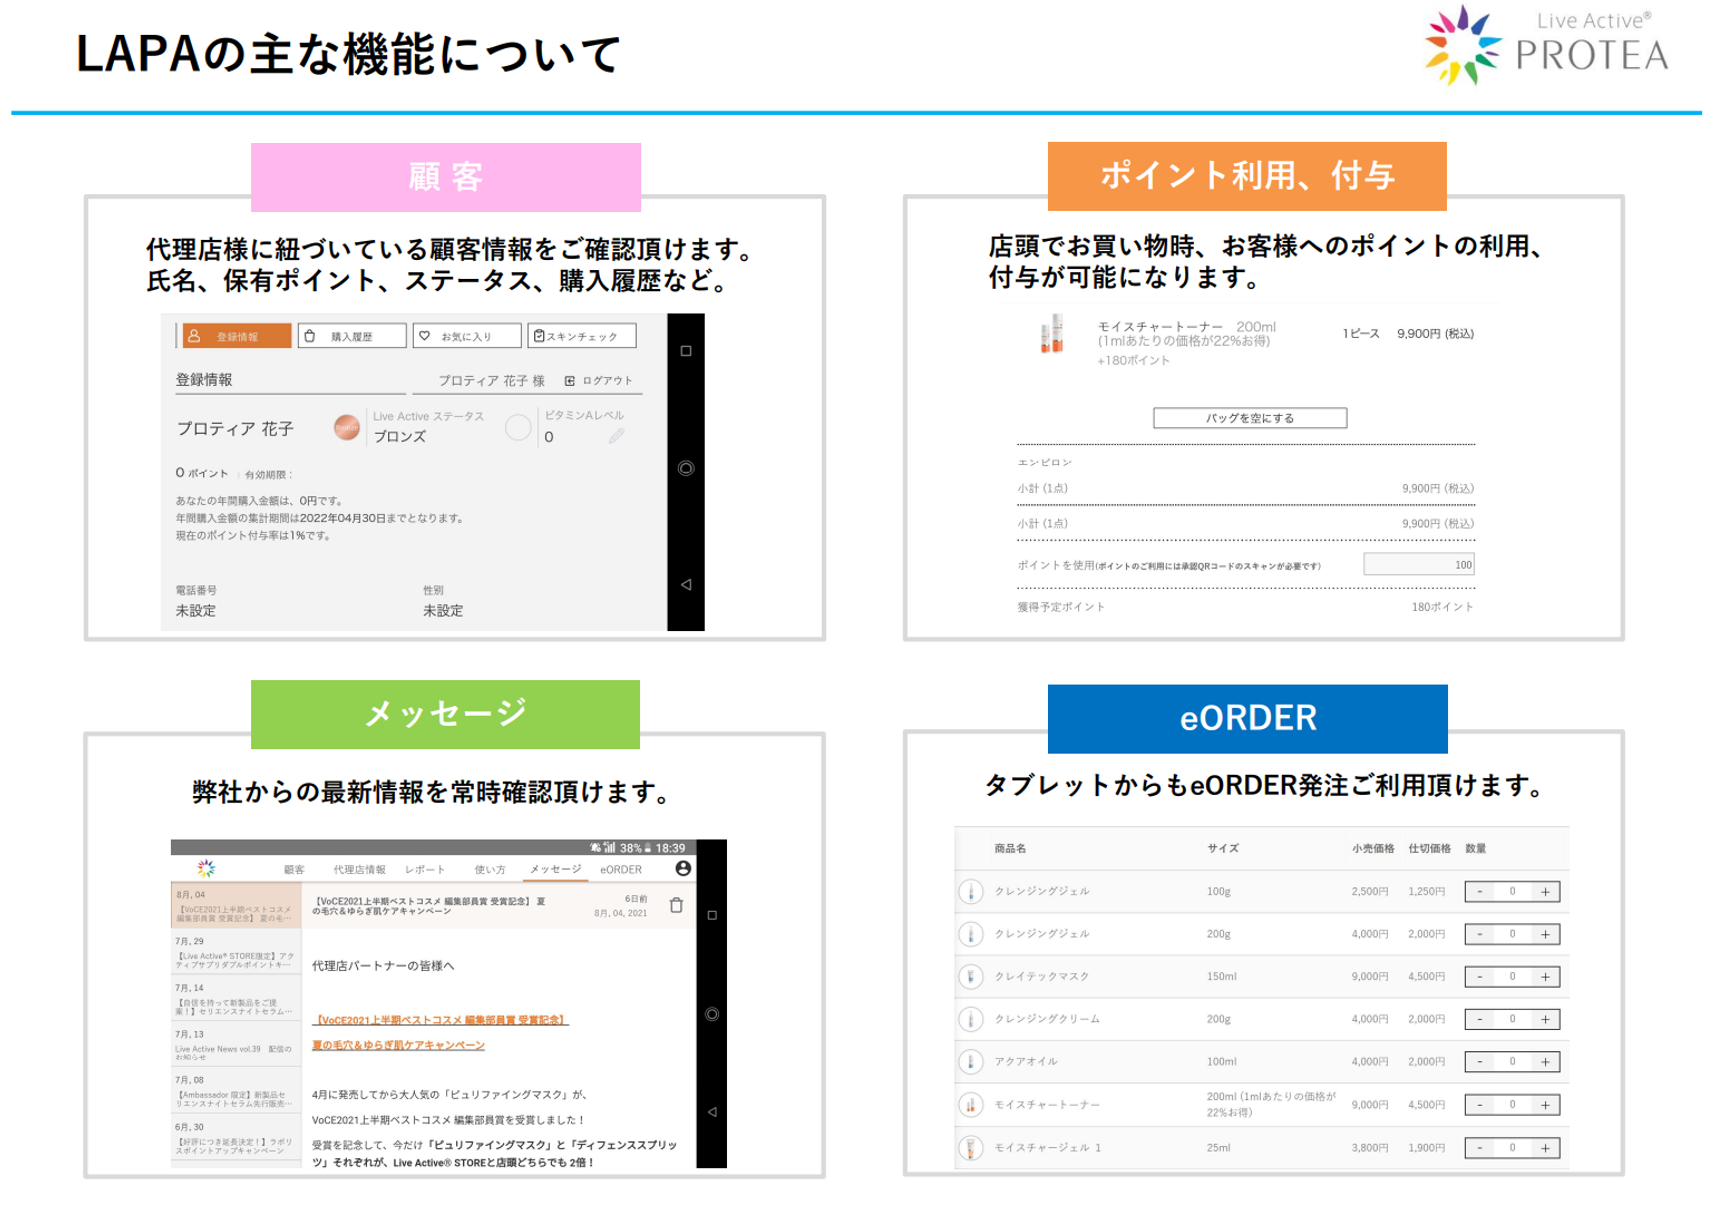Click the バッグを空にする button
This screenshot has width=1728, height=1213.
point(1249,418)
